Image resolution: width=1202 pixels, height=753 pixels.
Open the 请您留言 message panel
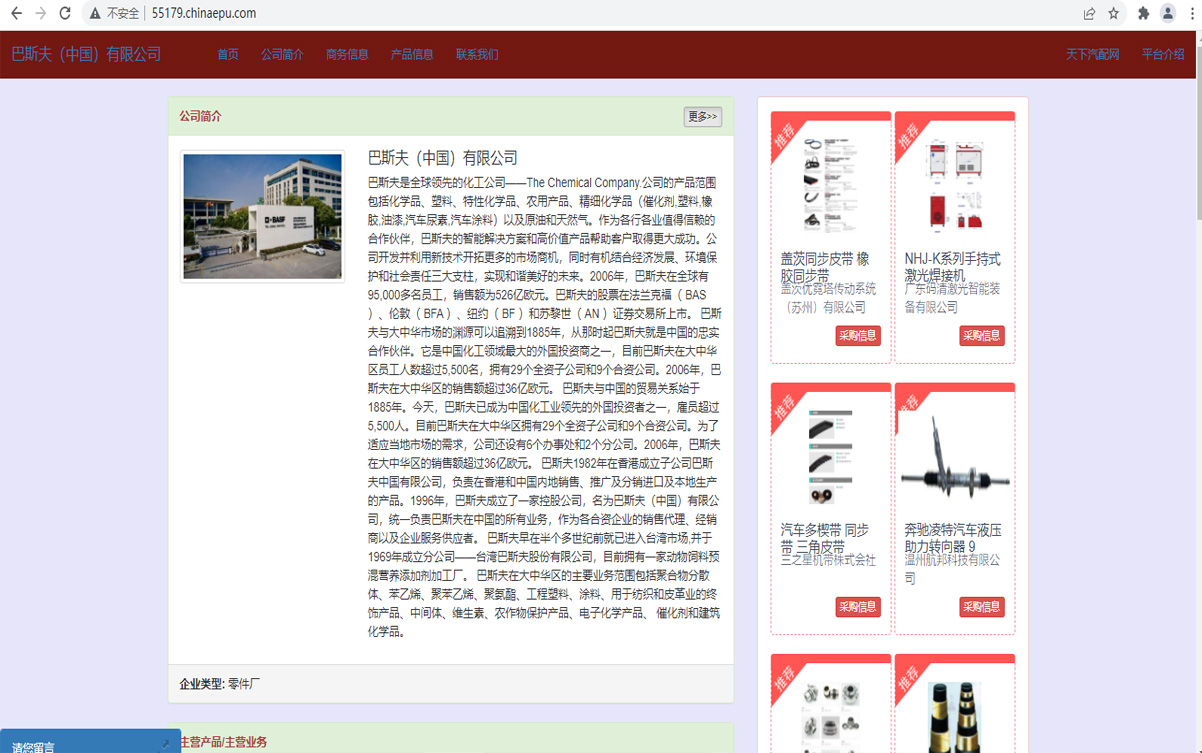(x=90, y=742)
